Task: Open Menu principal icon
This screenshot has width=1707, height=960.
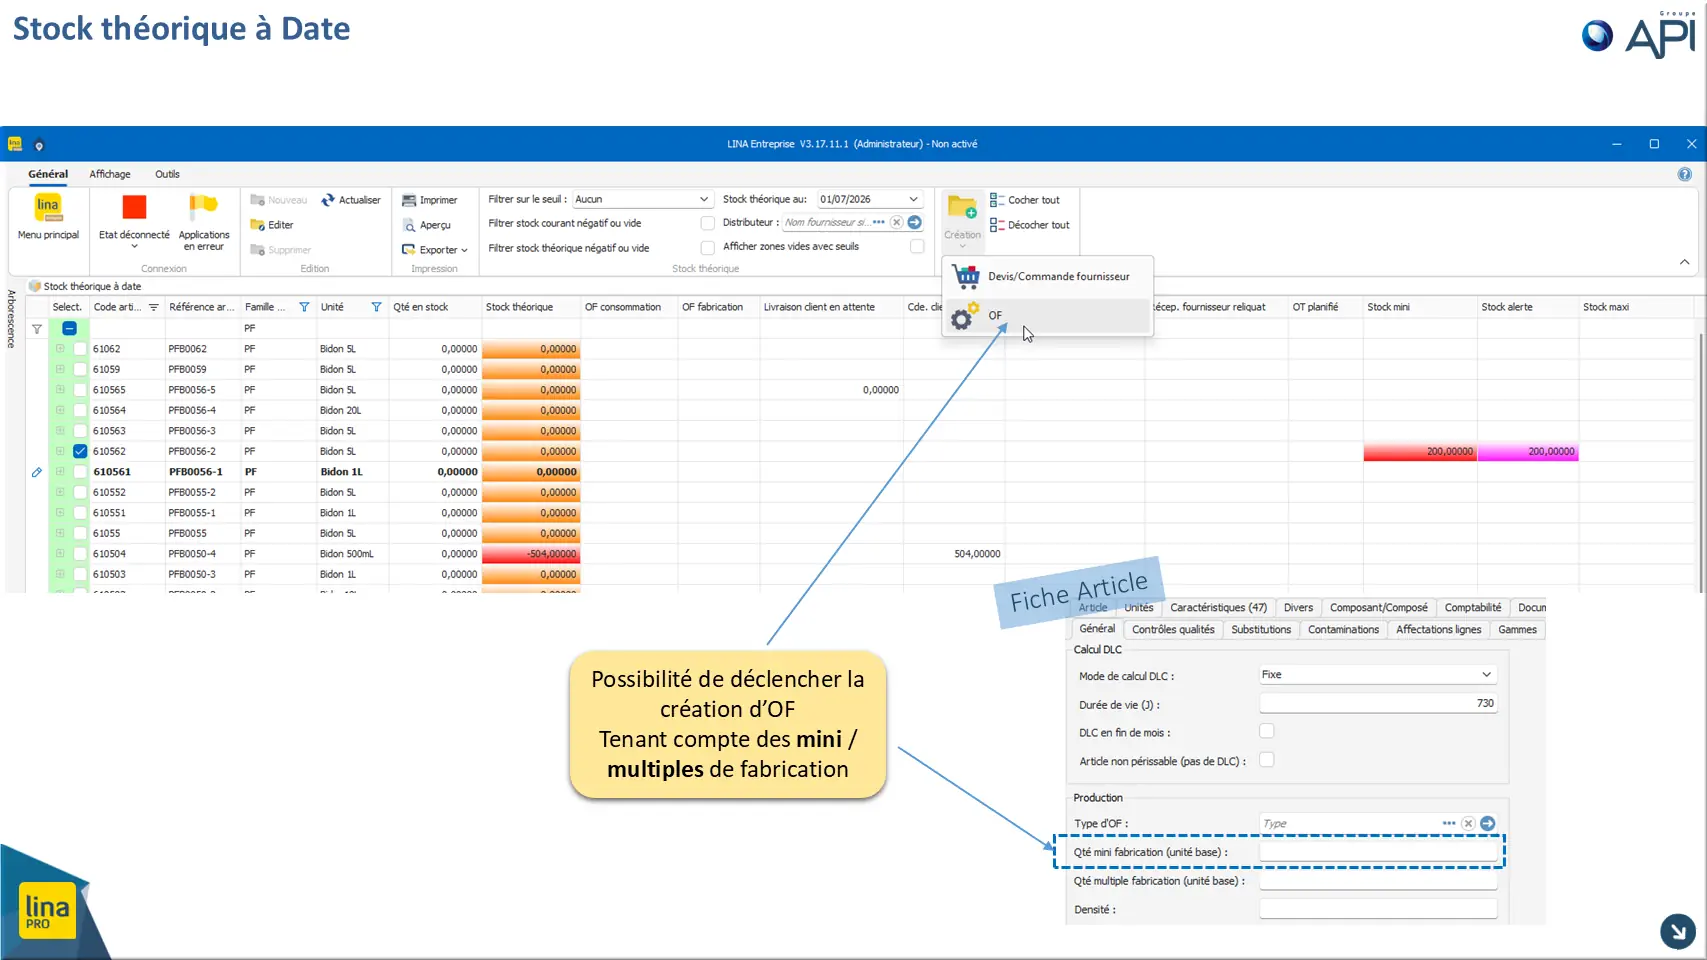Action: pyautogui.click(x=48, y=208)
